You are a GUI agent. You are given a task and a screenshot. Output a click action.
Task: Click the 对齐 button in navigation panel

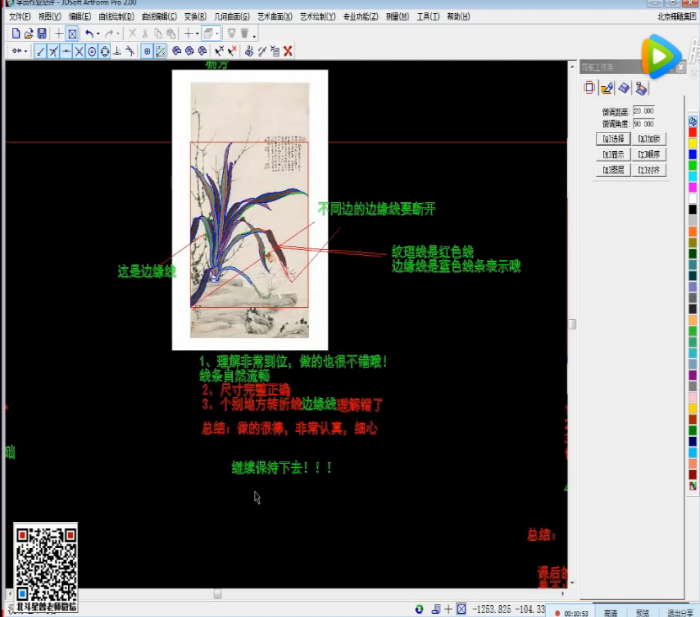tap(649, 170)
